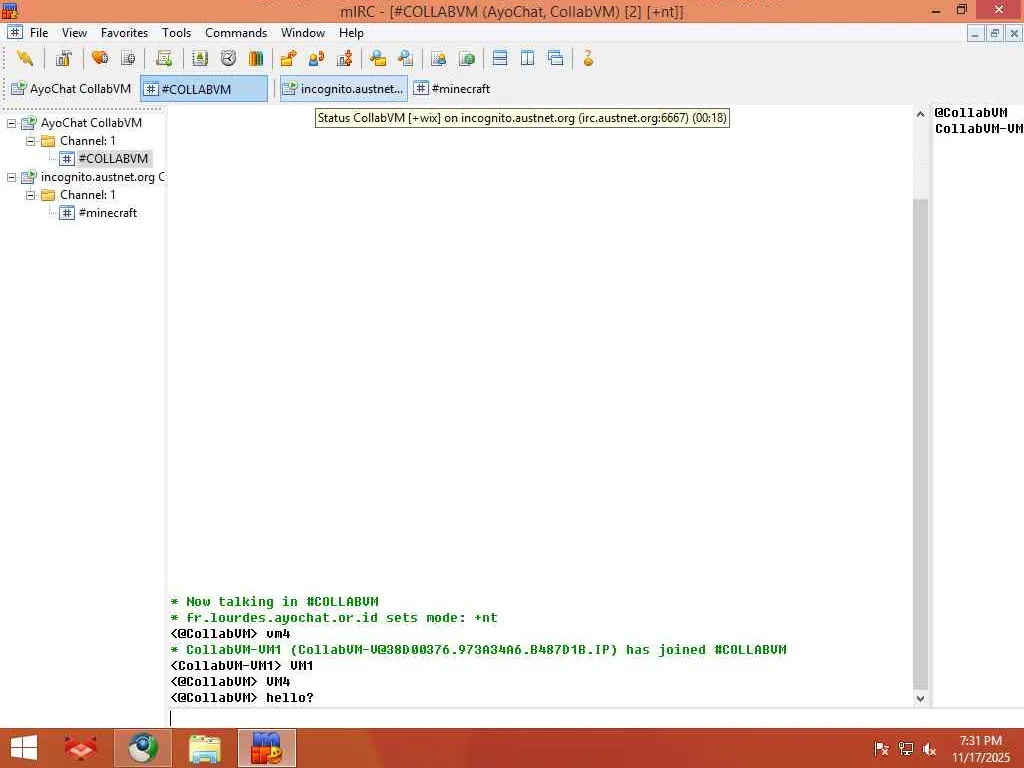Click the About mIRC toolbar icon
Screen dimensions: 1024x768
coord(588,59)
